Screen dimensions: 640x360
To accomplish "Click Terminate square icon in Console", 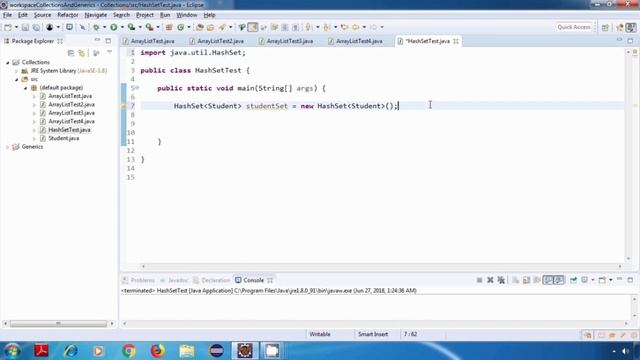I will coord(480,280).
